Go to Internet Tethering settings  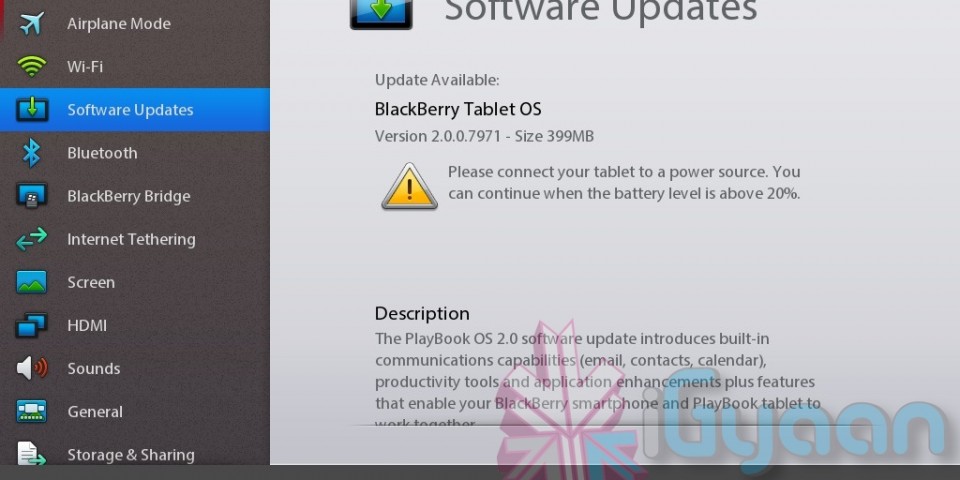click(x=135, y=239)
